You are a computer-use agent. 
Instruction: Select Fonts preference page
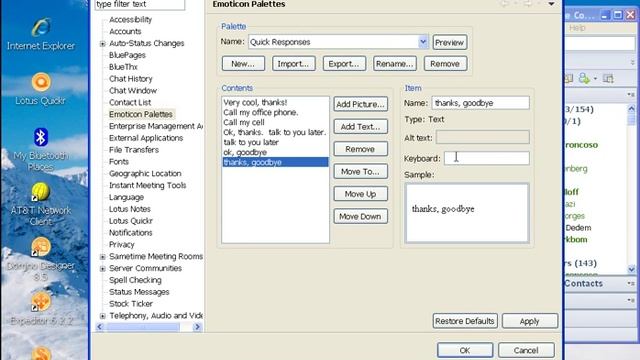click(x=119, y=162)
